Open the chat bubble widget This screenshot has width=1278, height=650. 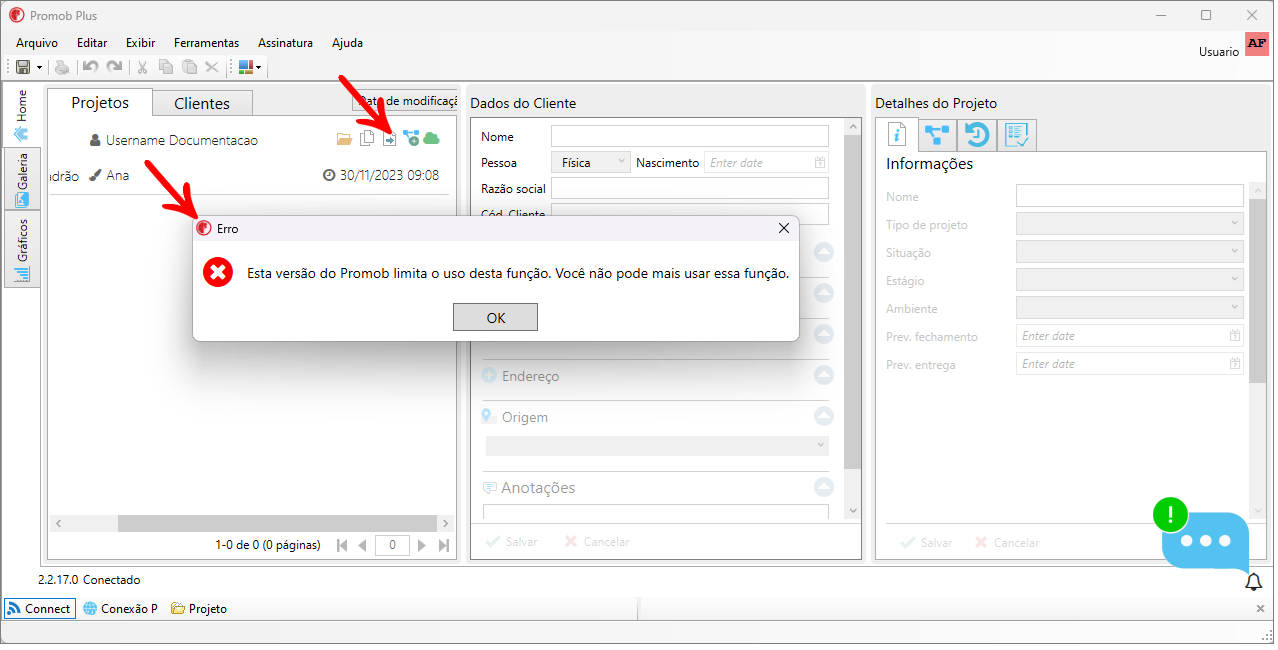[x=1205, y=541]
